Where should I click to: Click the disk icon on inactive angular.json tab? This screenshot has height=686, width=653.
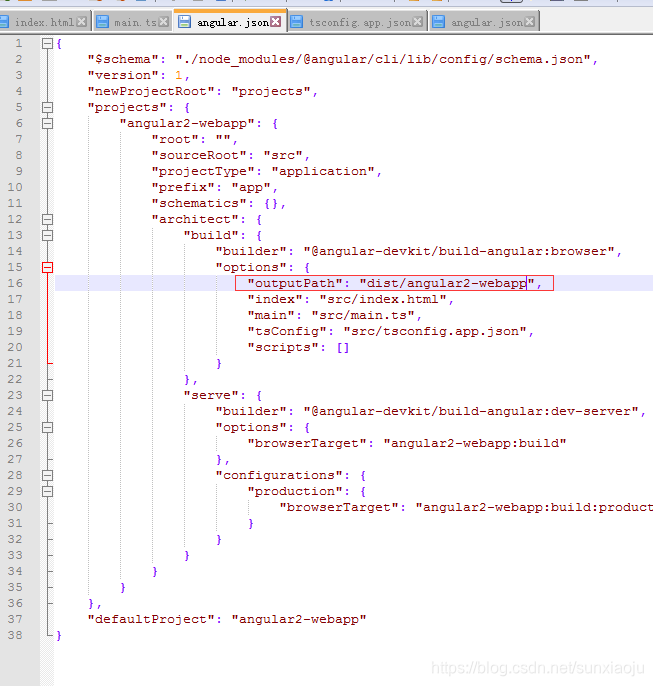point(438,22)
